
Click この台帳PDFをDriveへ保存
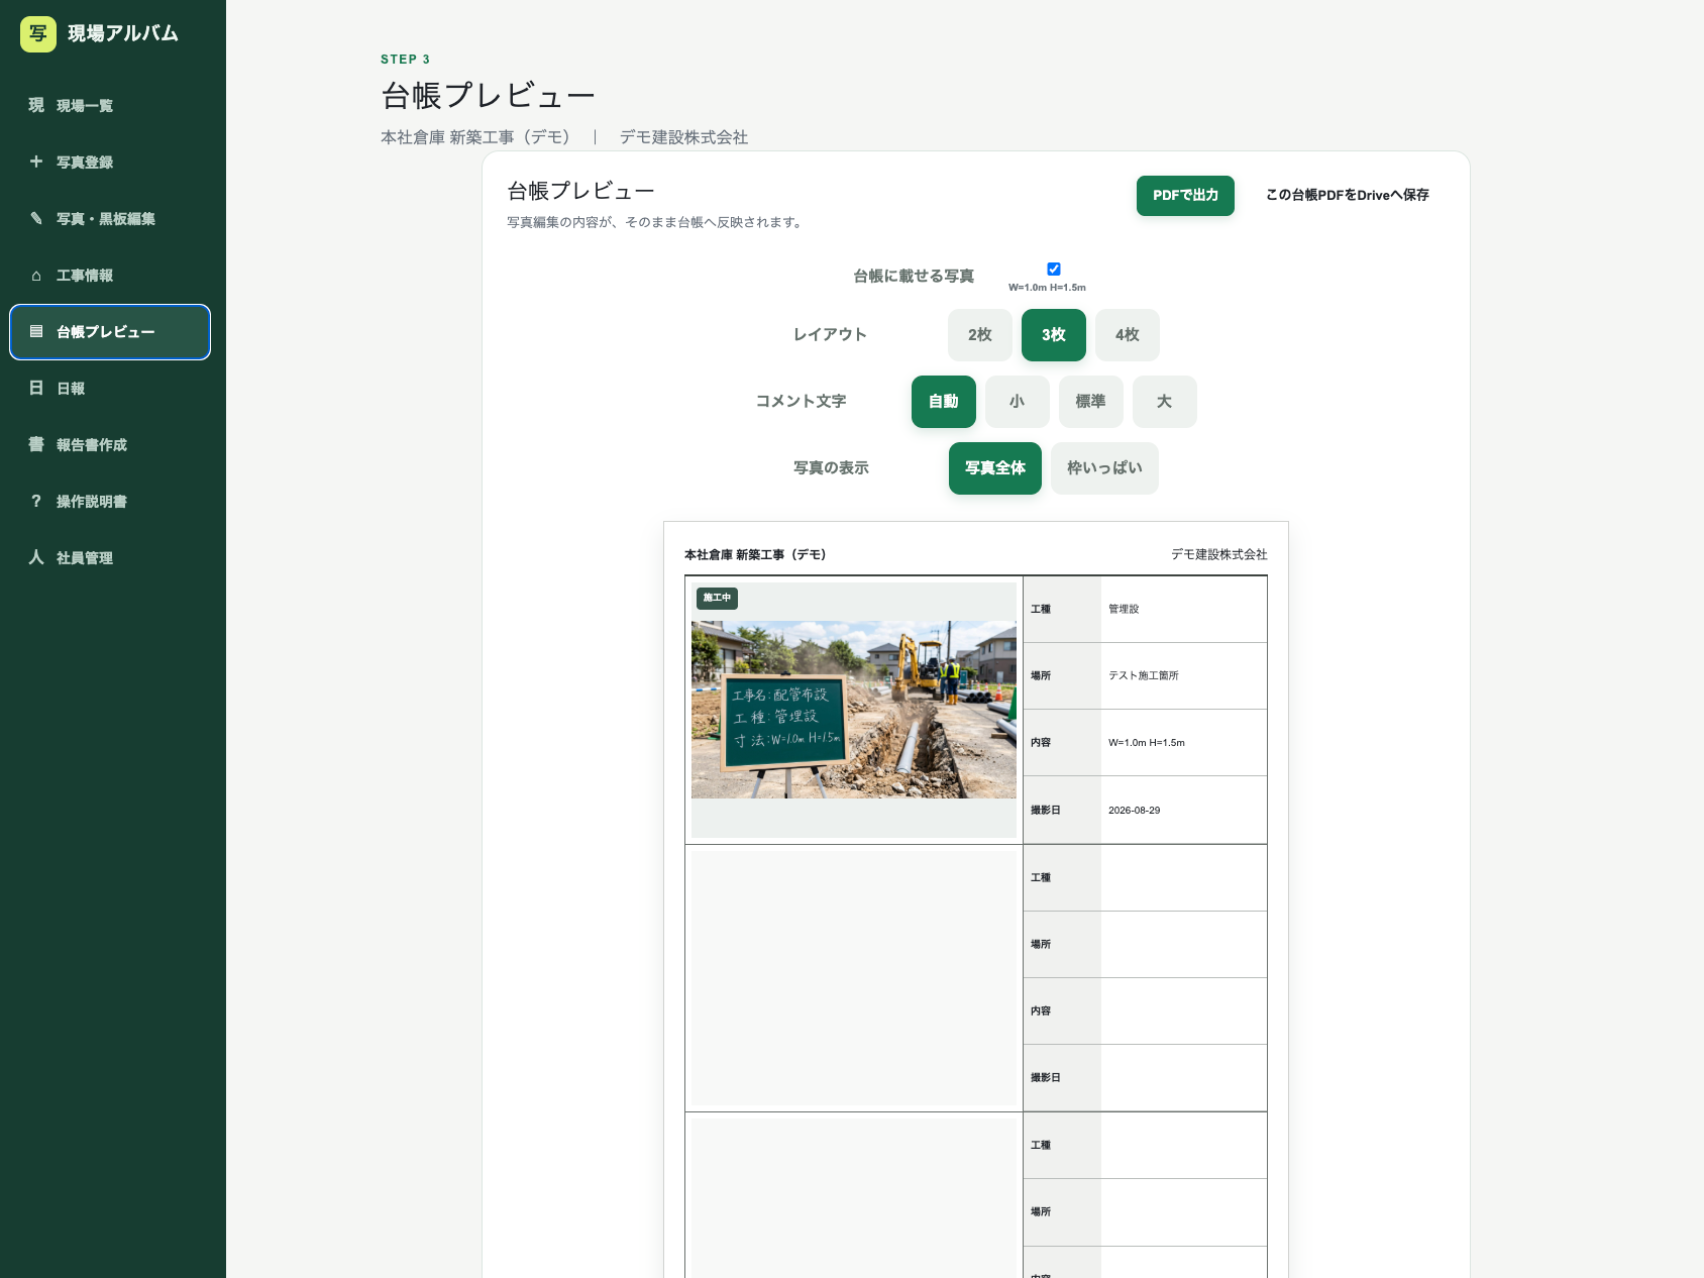coord(1347,195)
